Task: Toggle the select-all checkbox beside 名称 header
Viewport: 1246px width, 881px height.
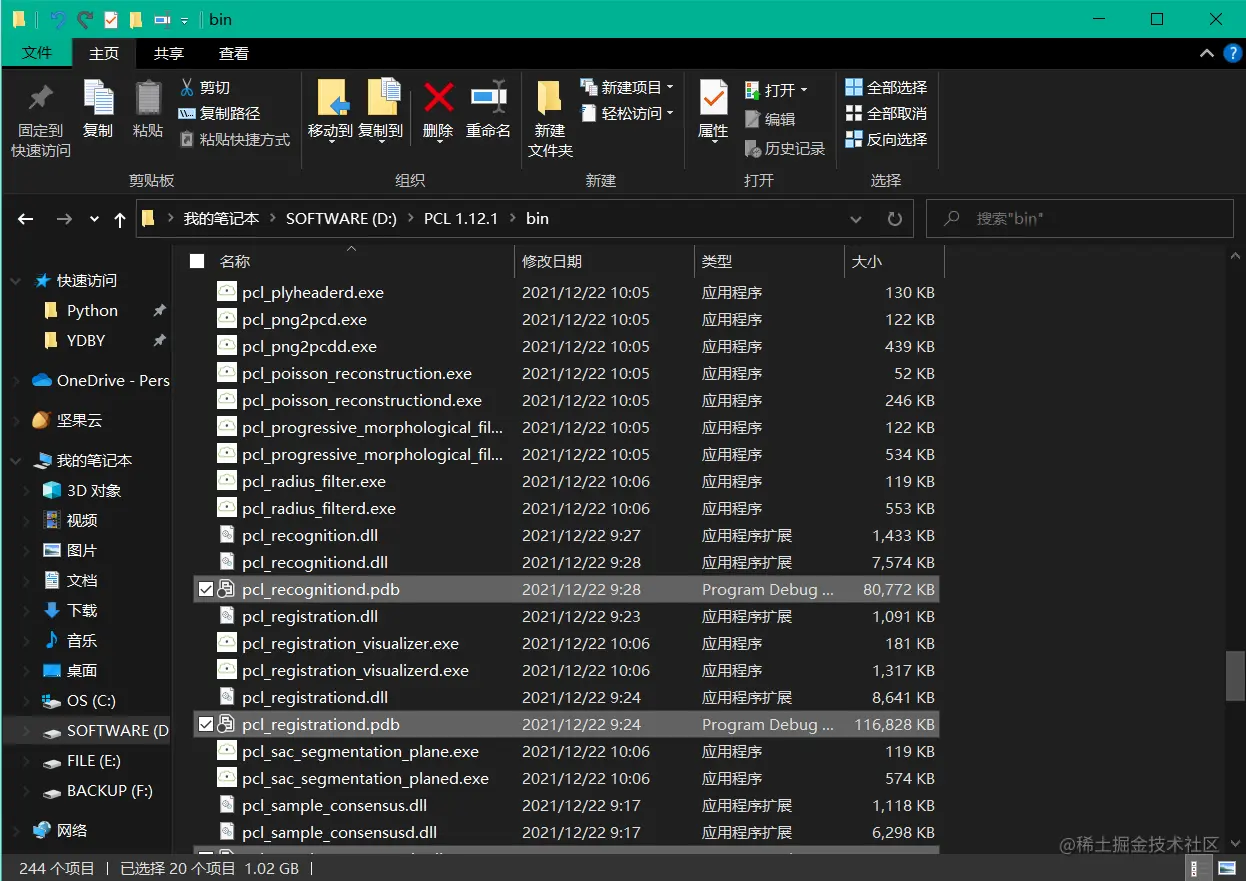Action: click(x=197, y=261)
